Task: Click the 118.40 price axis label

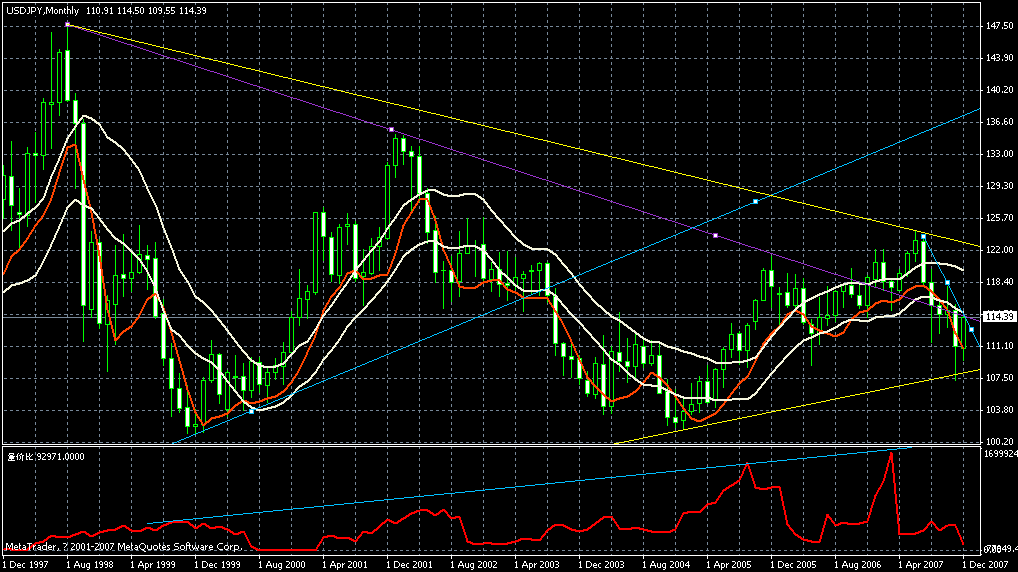Action: [999, 282]
